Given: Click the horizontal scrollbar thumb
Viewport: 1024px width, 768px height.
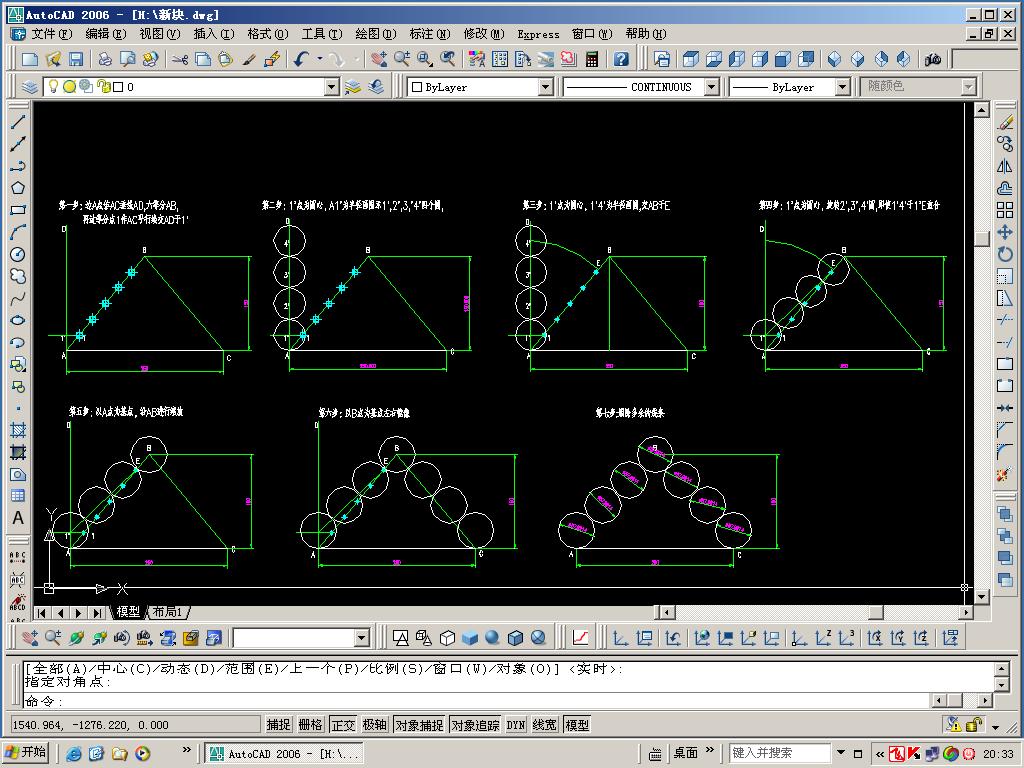Looking at the screenshot, I should coord(876,613).
